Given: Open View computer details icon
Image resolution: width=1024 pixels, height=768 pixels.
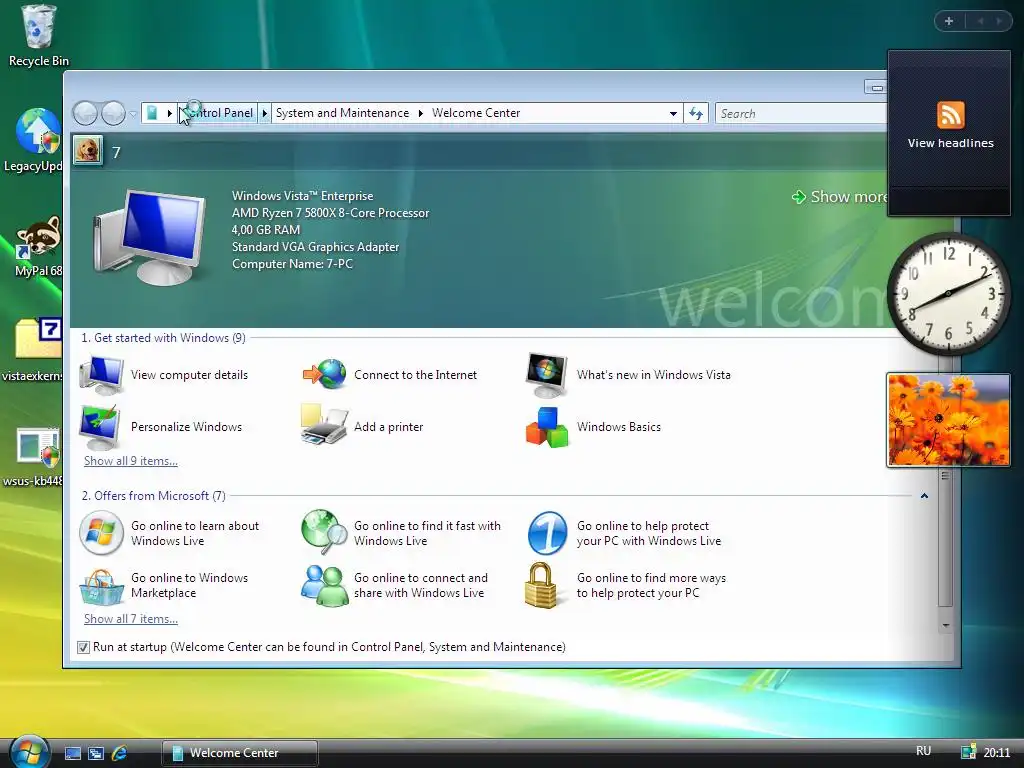Looking at the screenshot, I should (101, 376).
